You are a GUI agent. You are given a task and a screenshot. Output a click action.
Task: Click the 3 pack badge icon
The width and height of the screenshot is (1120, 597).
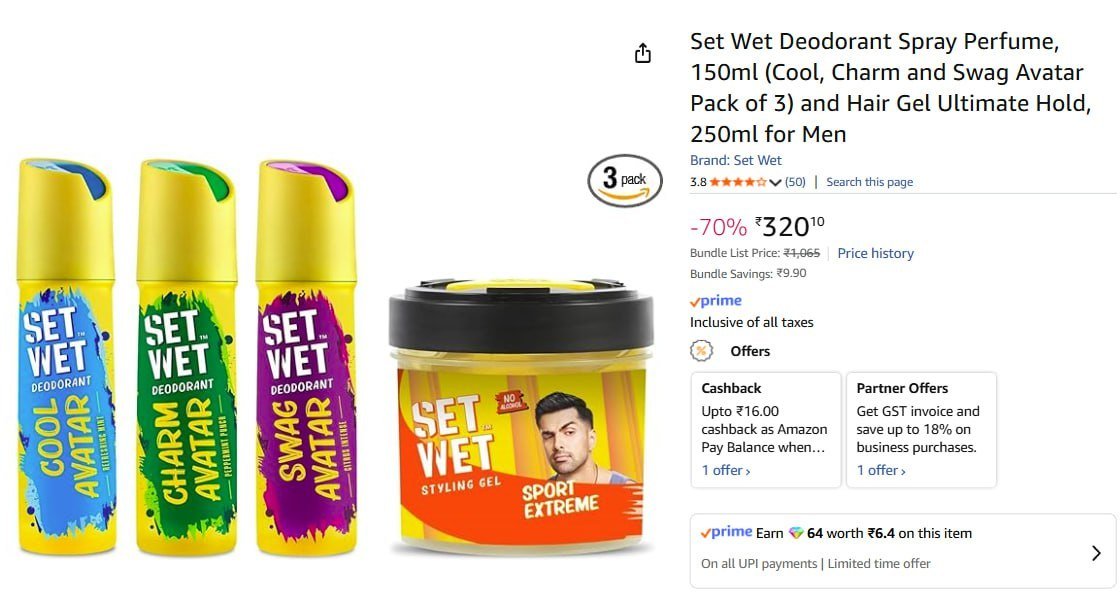pyautogui.click(x=624, y=181)
